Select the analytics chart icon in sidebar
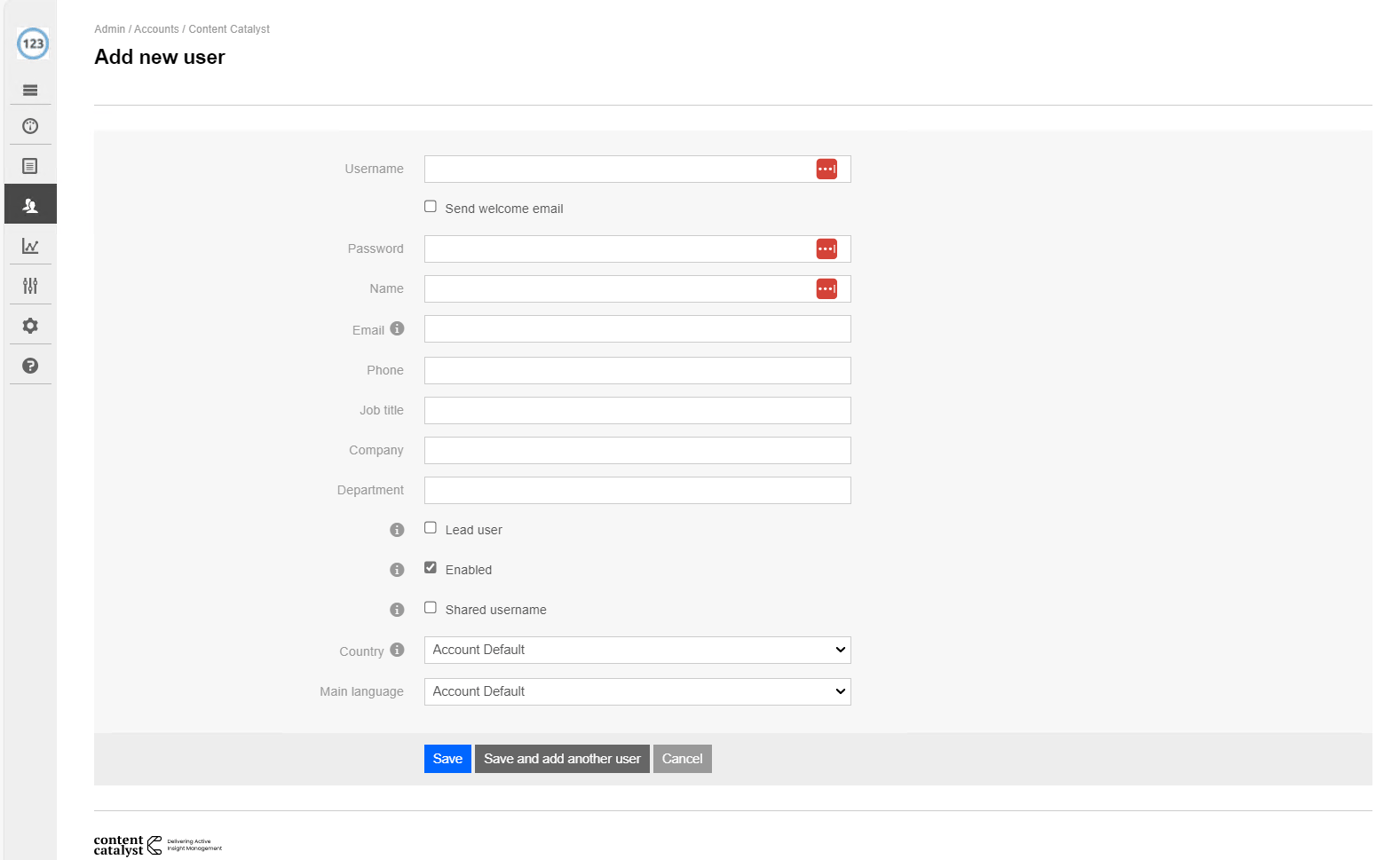Screen dimensions: 1376x860 [x=30, y=244]
